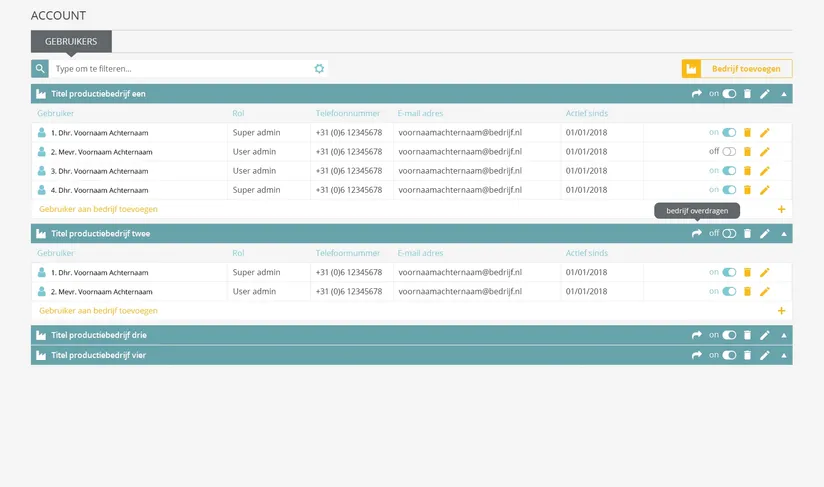Click Gebruiker aan bedrijf toevoegen under productiebedrijf een
824x487 pixels.
(x=98, y=209)
